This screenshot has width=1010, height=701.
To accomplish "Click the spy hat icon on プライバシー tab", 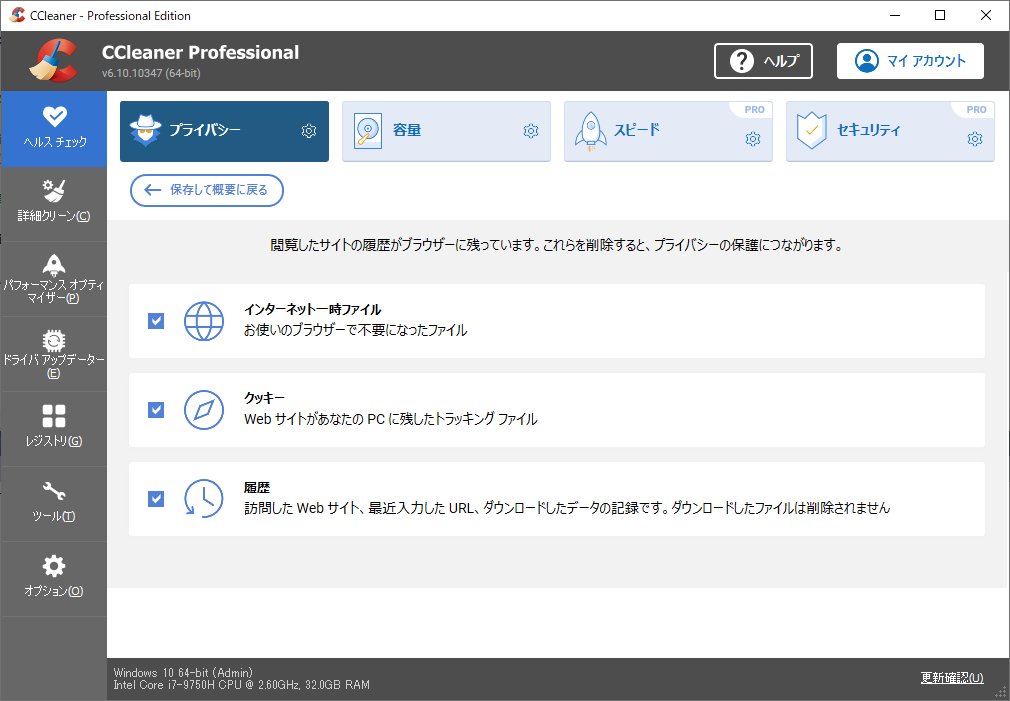I will coord(146,130).
